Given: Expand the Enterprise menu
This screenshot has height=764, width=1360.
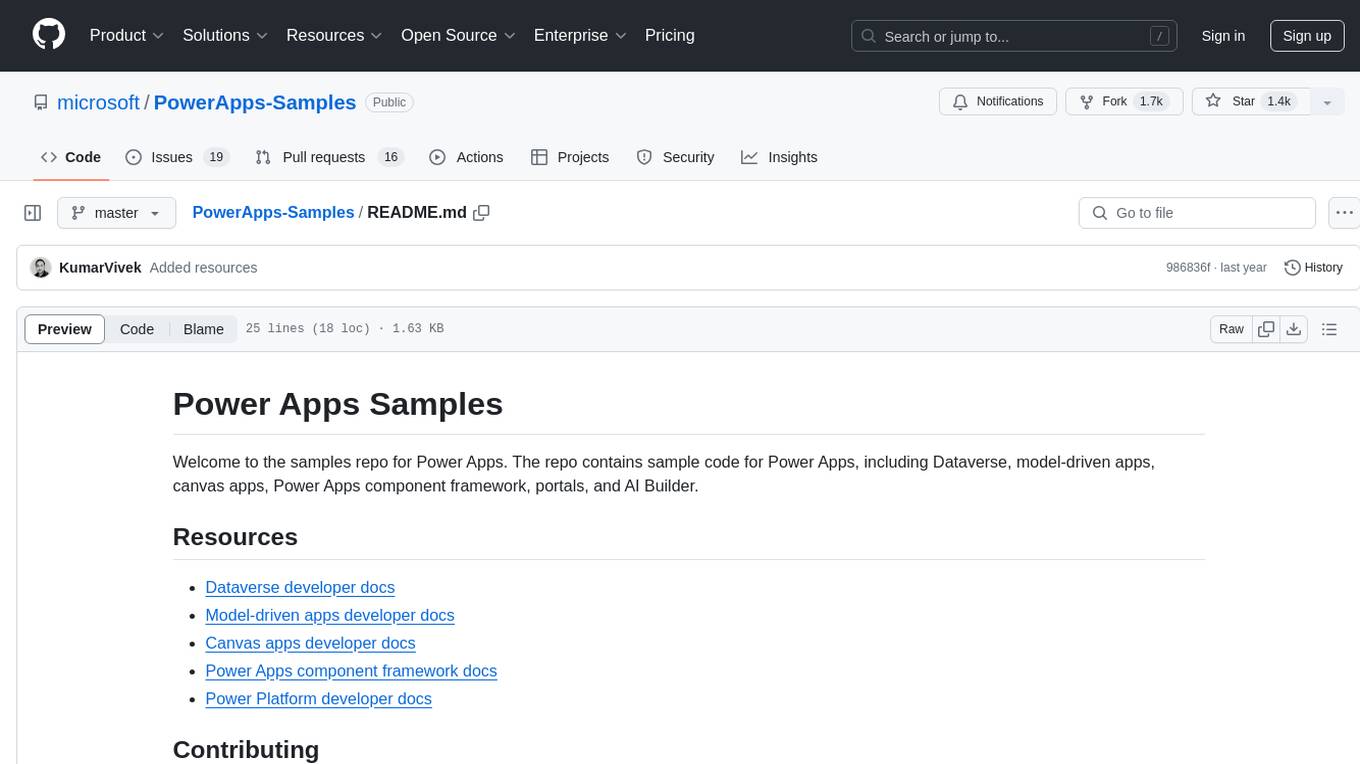Looking at the screenshot, I should pos(580,35).
